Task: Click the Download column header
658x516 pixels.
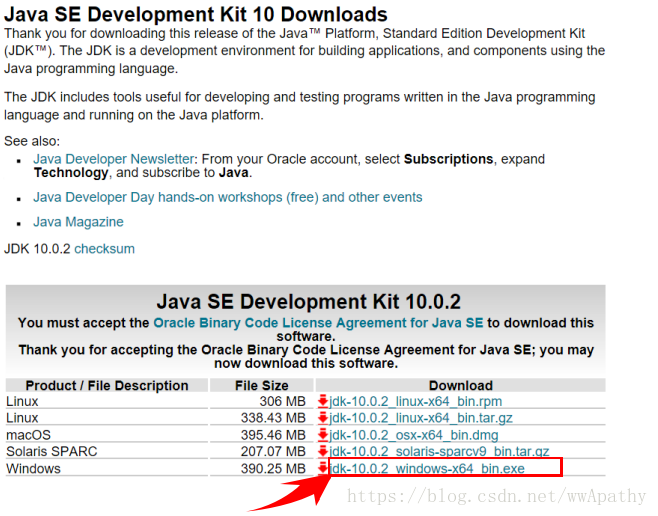Action: pyautogui.click(x=460, y=385)
